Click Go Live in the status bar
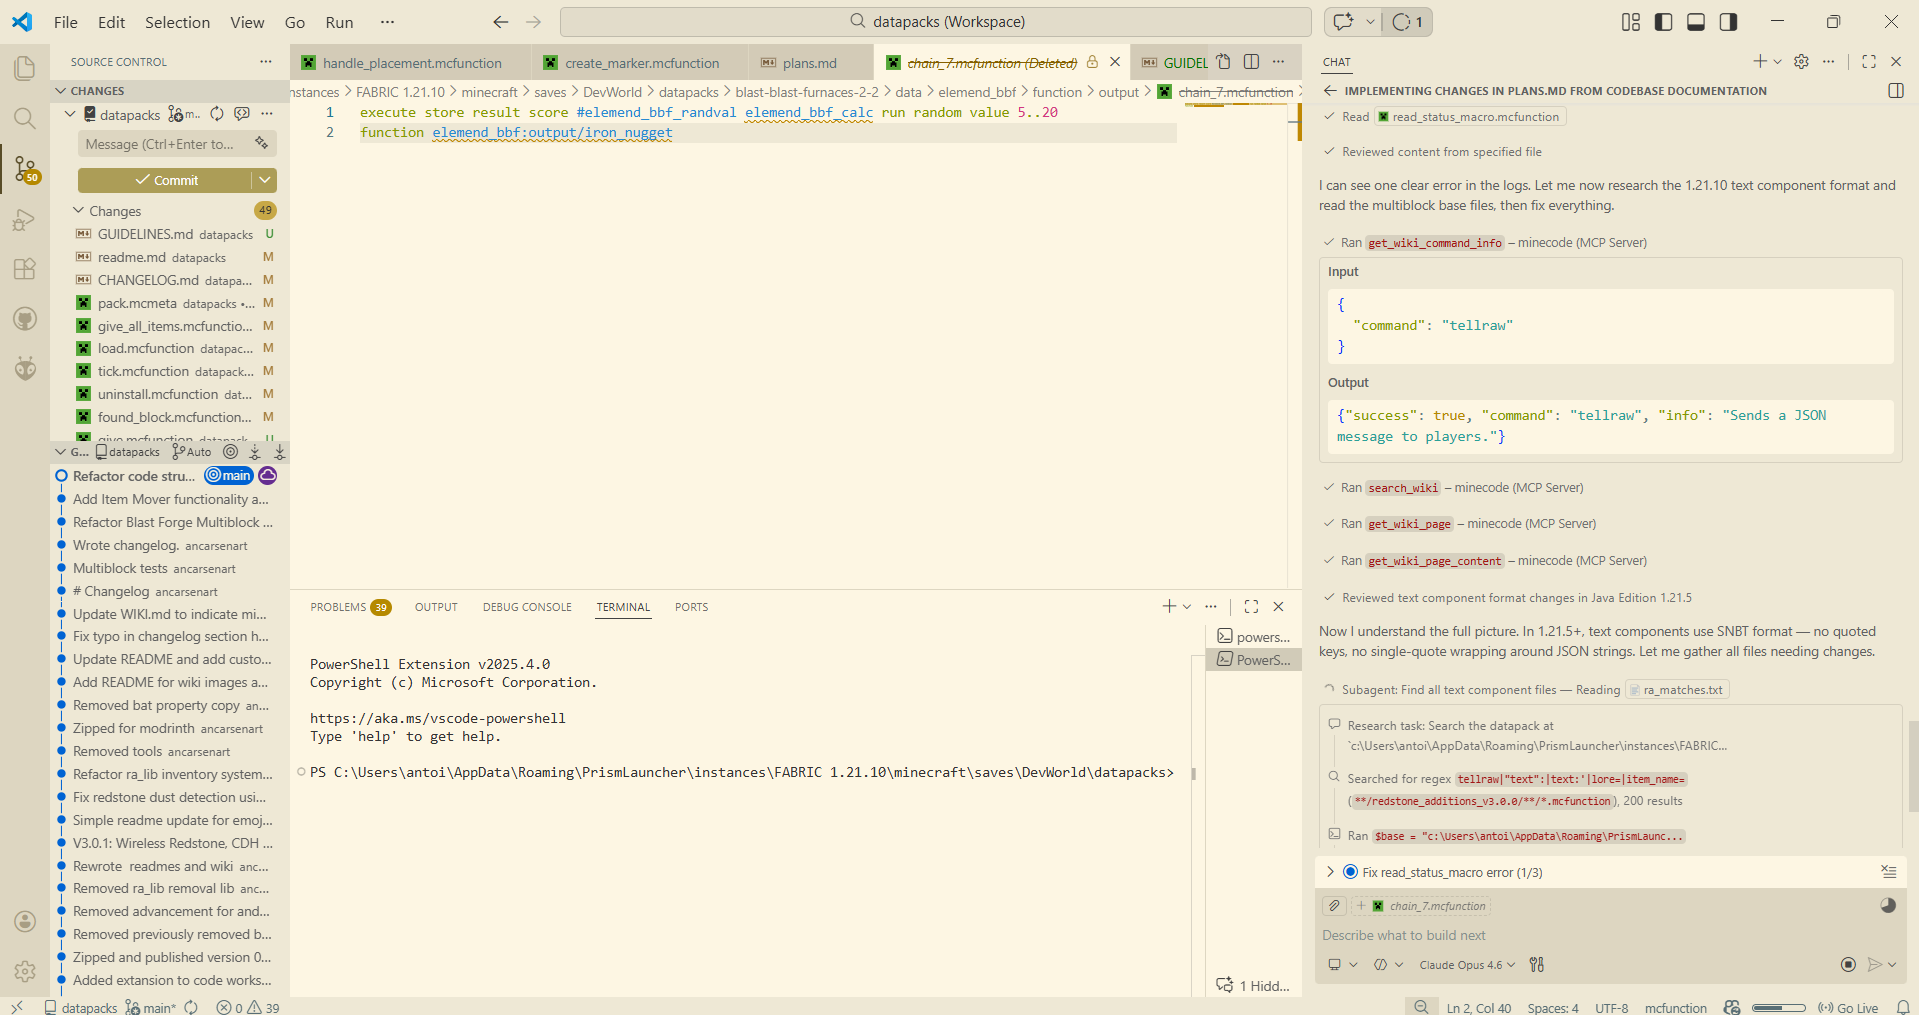Image resolution: width=1919 pixels, height=1015 pixels. 1848,1007
